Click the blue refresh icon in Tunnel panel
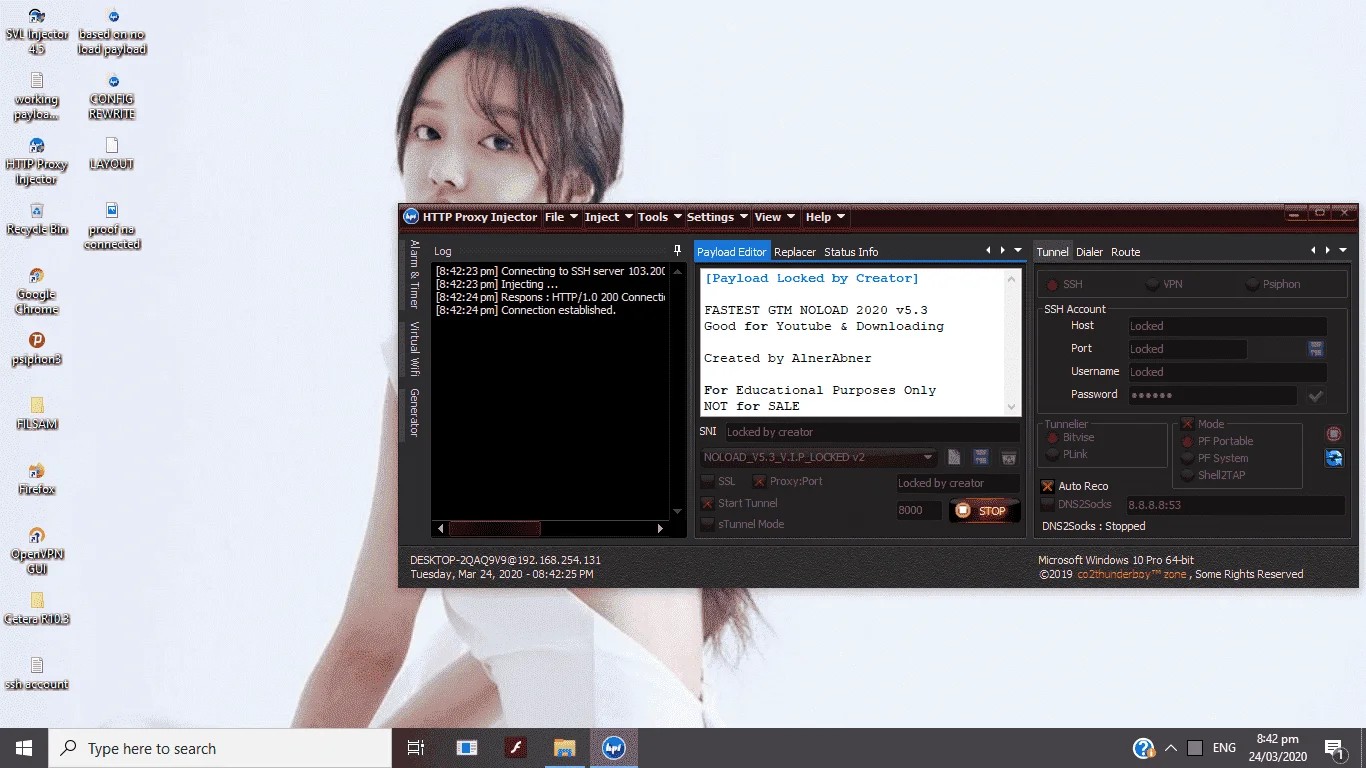 [1334, 458]
